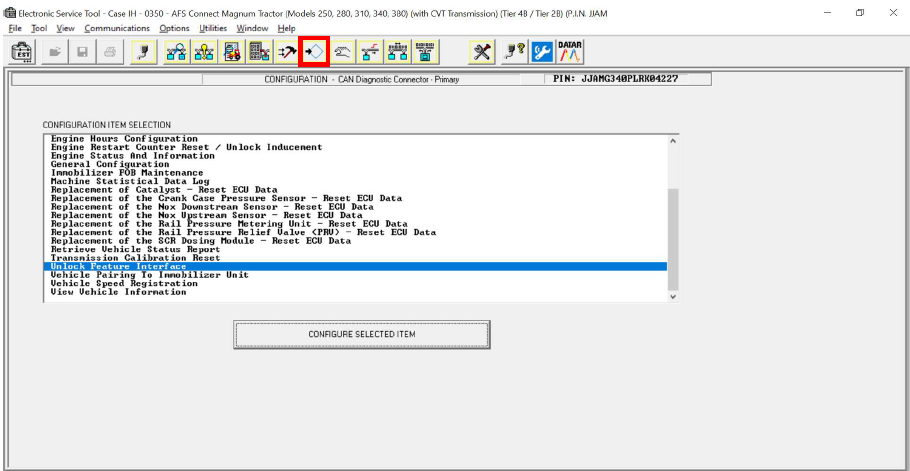Open the Window menu
Viewport: 910px width, 471px height.
[x=252, y=28]
